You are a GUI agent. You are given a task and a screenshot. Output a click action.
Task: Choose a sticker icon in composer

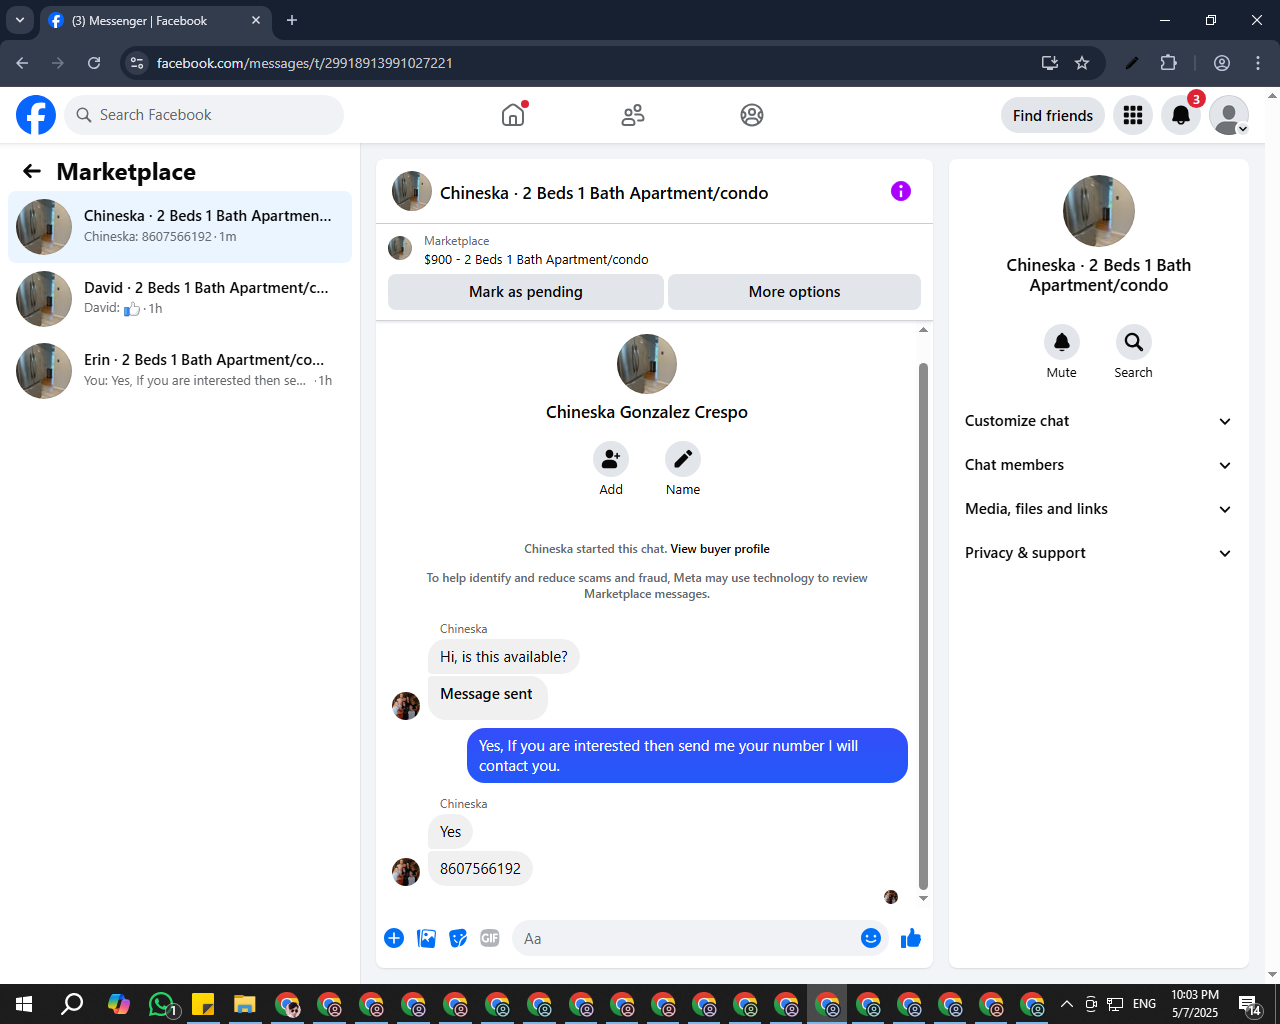(x=458, y=938)
